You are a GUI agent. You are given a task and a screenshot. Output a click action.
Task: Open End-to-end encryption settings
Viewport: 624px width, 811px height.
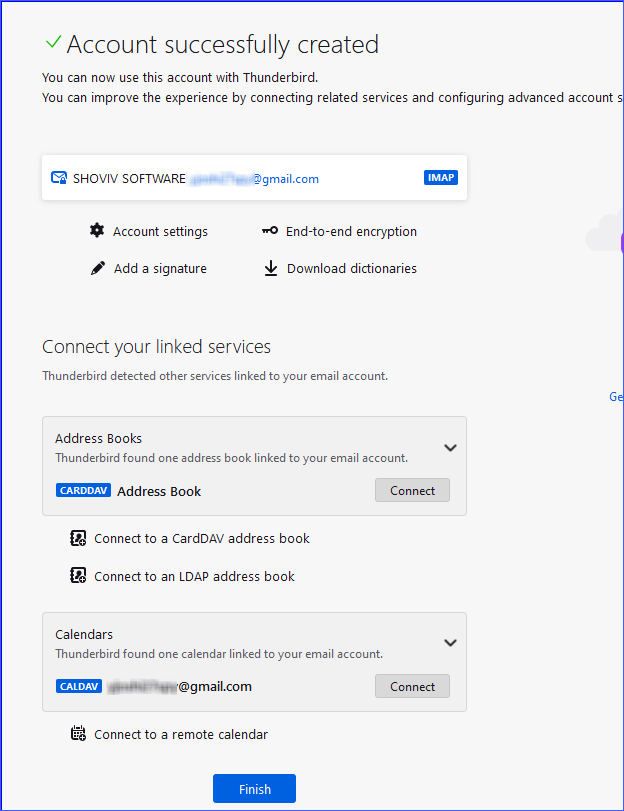pyautogui.click(x=351, y=231)
